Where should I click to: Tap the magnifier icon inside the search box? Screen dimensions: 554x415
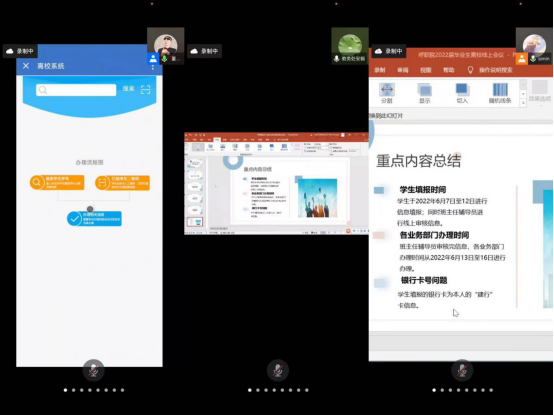click(x=43, y=90)
